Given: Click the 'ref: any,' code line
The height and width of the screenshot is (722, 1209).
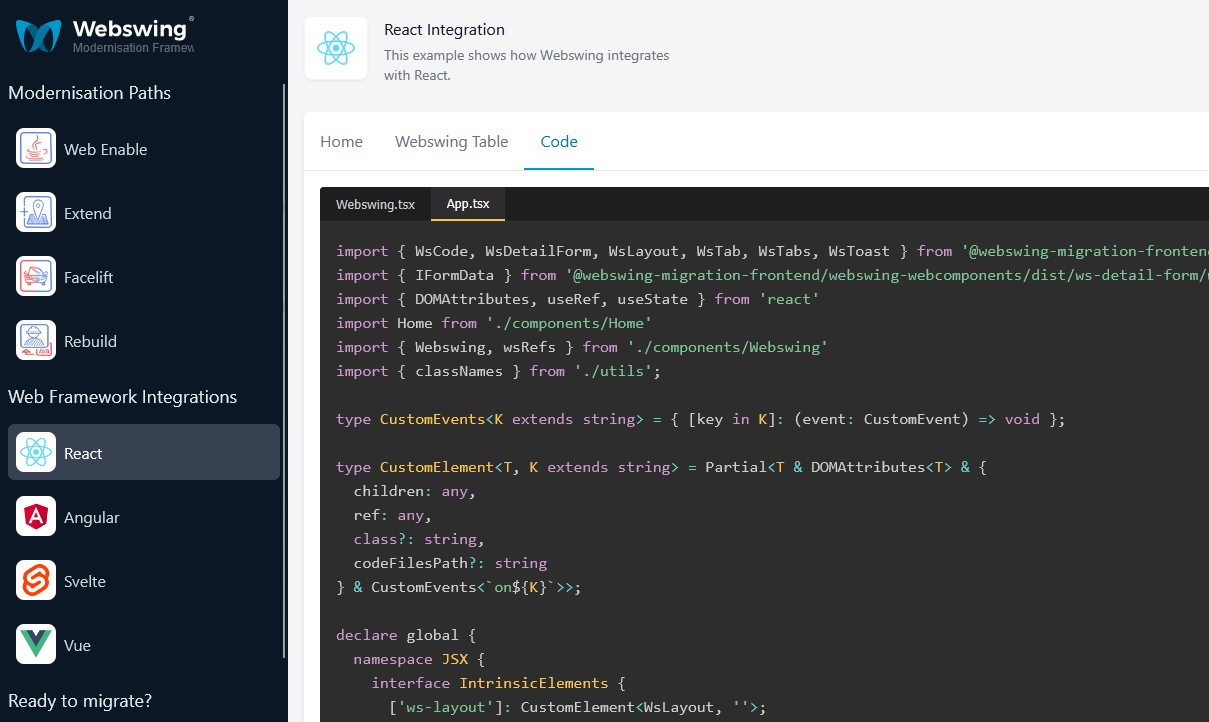Looking at the screenshot, I should pyautogui.click(x=392, y=515).
